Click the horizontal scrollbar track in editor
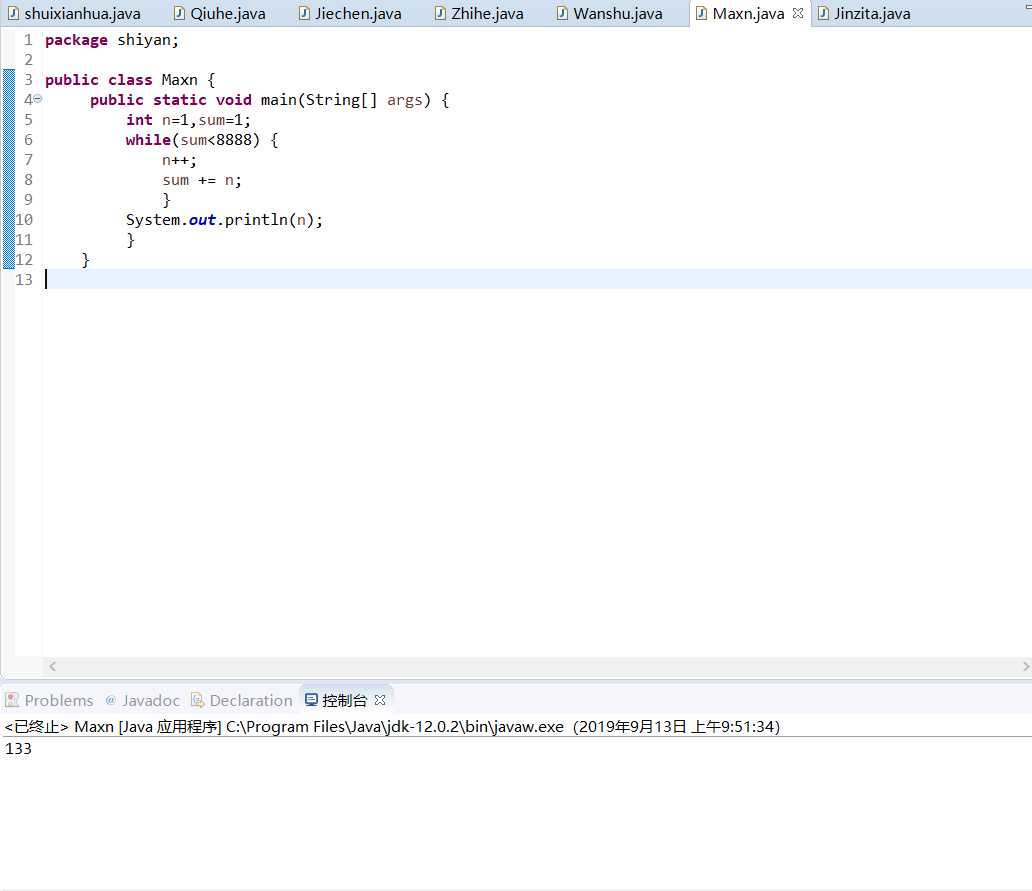Viewport: 1032px width, 891px height. [538, 666]
